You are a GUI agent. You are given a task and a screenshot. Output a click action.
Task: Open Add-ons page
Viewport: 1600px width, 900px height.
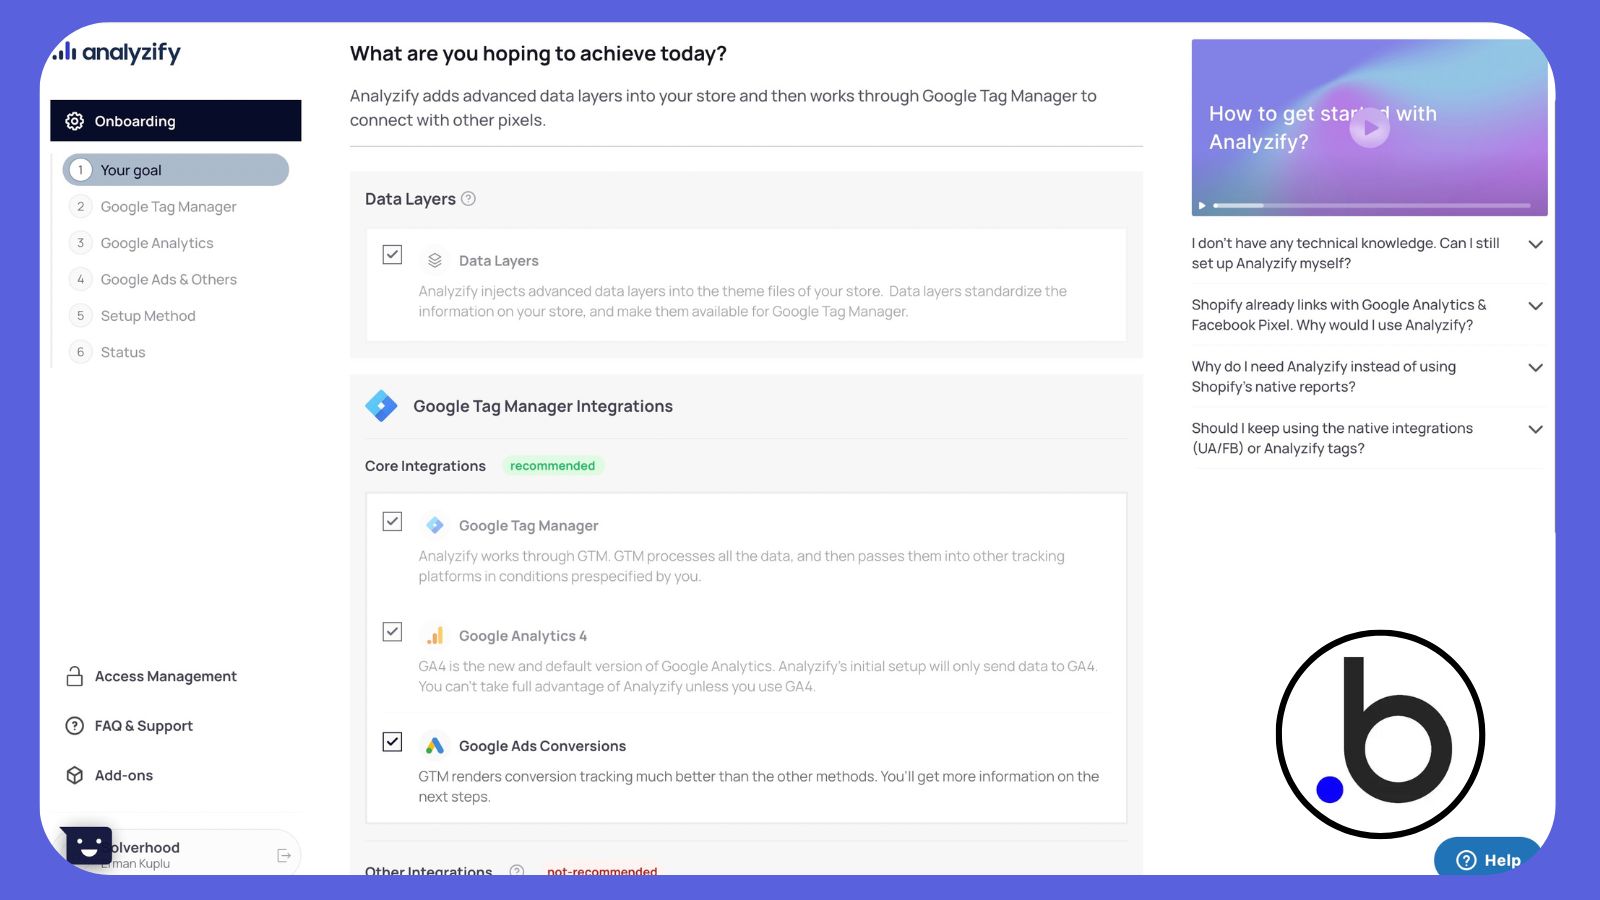click(124, 775)
